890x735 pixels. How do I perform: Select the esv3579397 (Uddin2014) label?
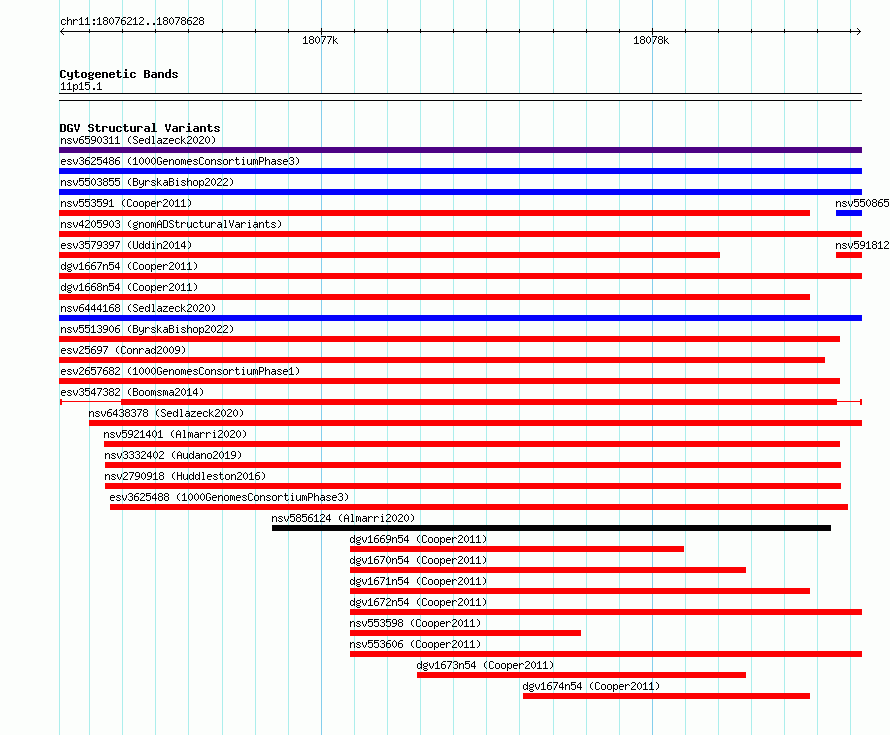click(x=126, y=245)
